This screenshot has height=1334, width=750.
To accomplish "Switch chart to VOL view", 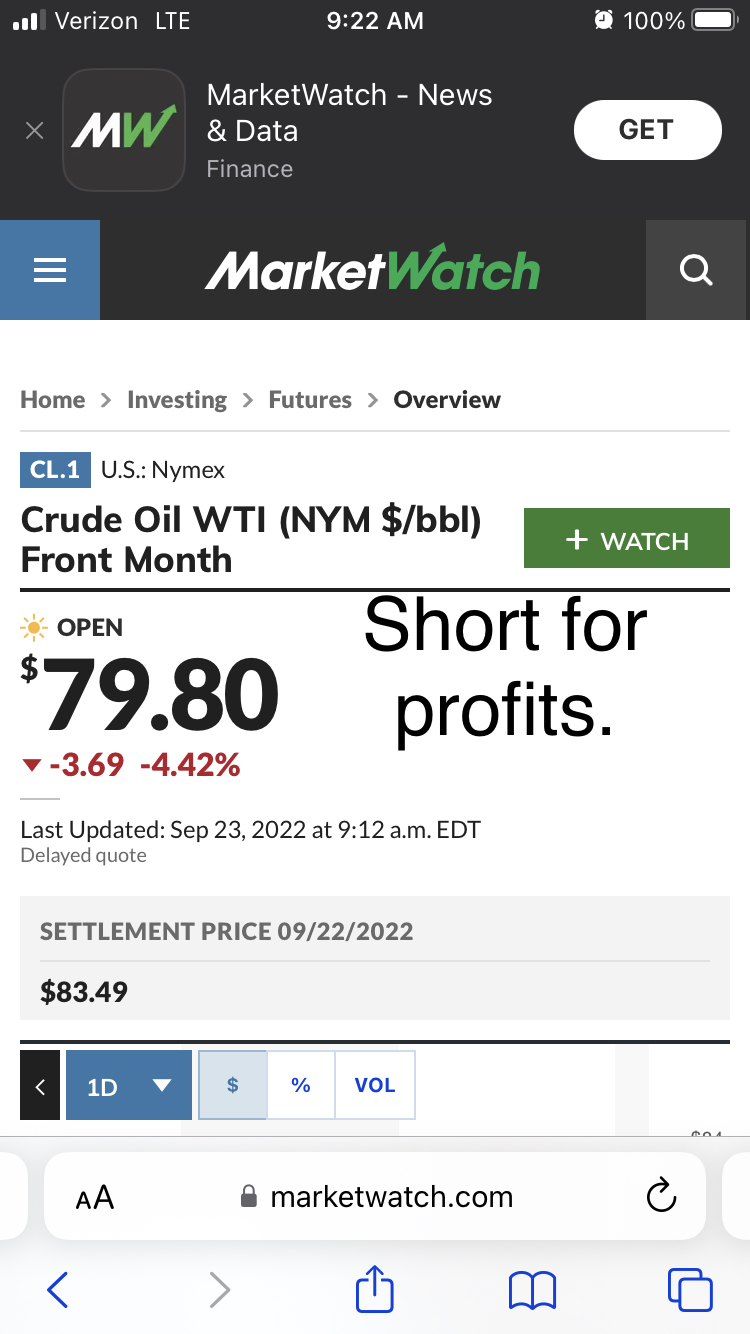I will click(x=375, y=1085).
